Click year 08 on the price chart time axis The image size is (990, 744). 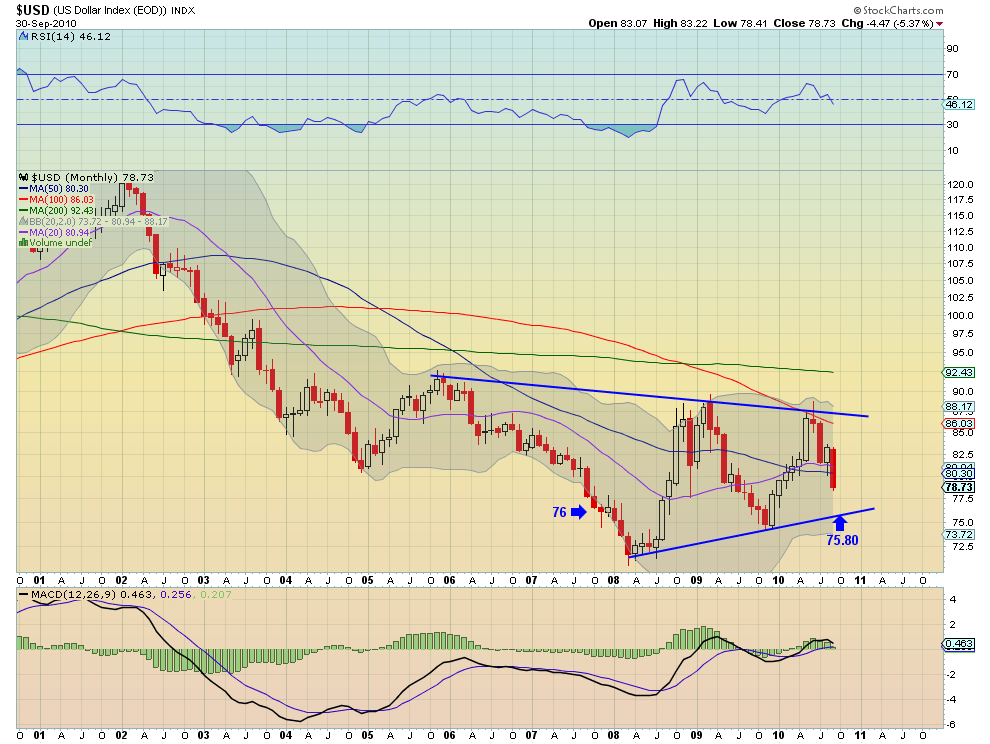(613, 580)
